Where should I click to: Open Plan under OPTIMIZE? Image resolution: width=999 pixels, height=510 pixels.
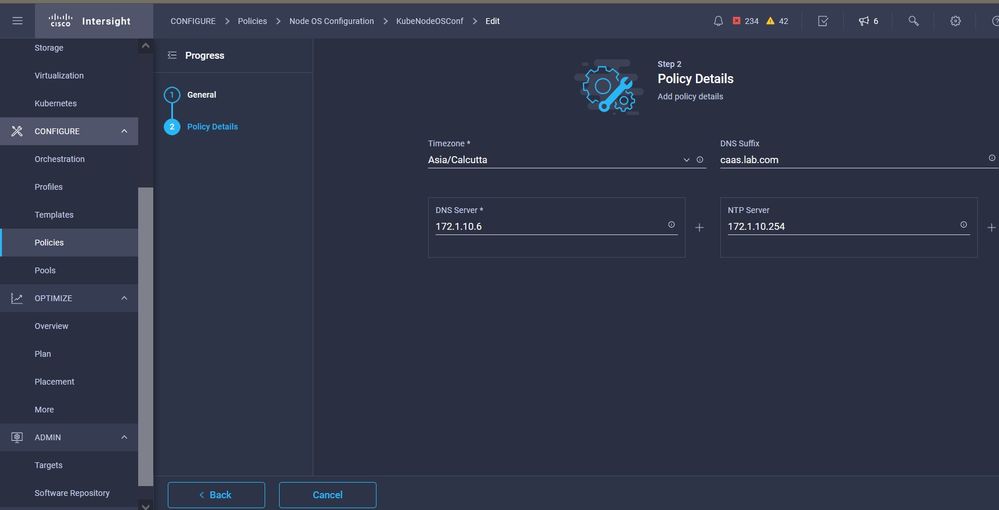pos(43,354)
